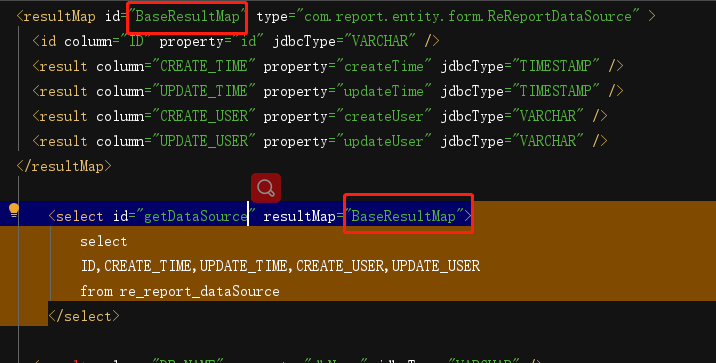Click the CREATE_USER column attribute value
Screen dimensions: 716x363
pos(203,116)
